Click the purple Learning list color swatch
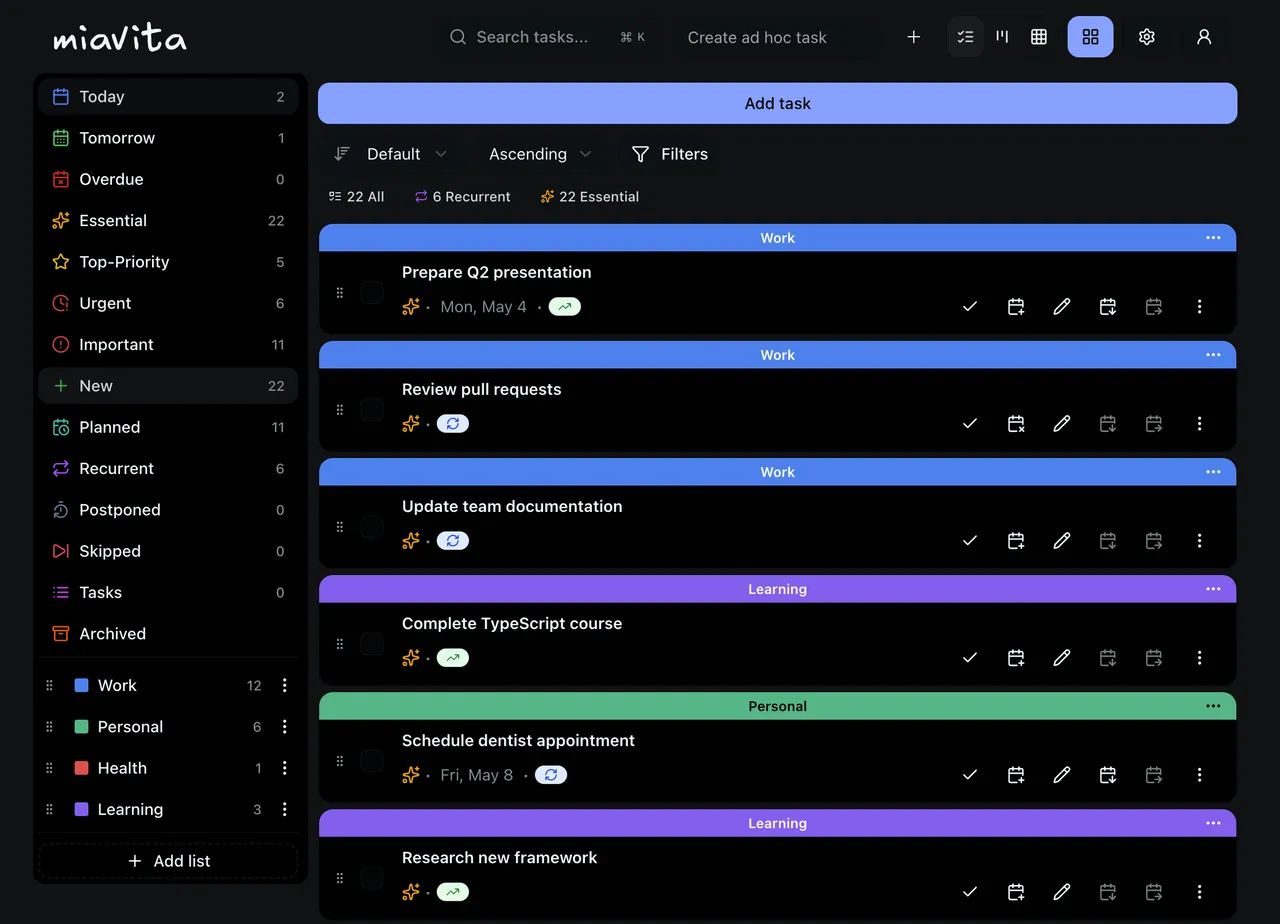 pyautogui.click(x=82, y=810)
